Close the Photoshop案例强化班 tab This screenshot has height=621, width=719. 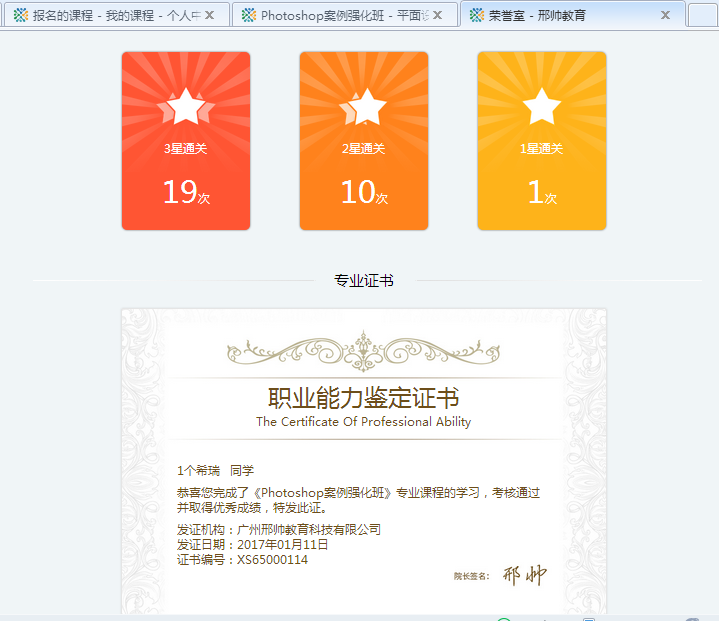pos(437,15)
